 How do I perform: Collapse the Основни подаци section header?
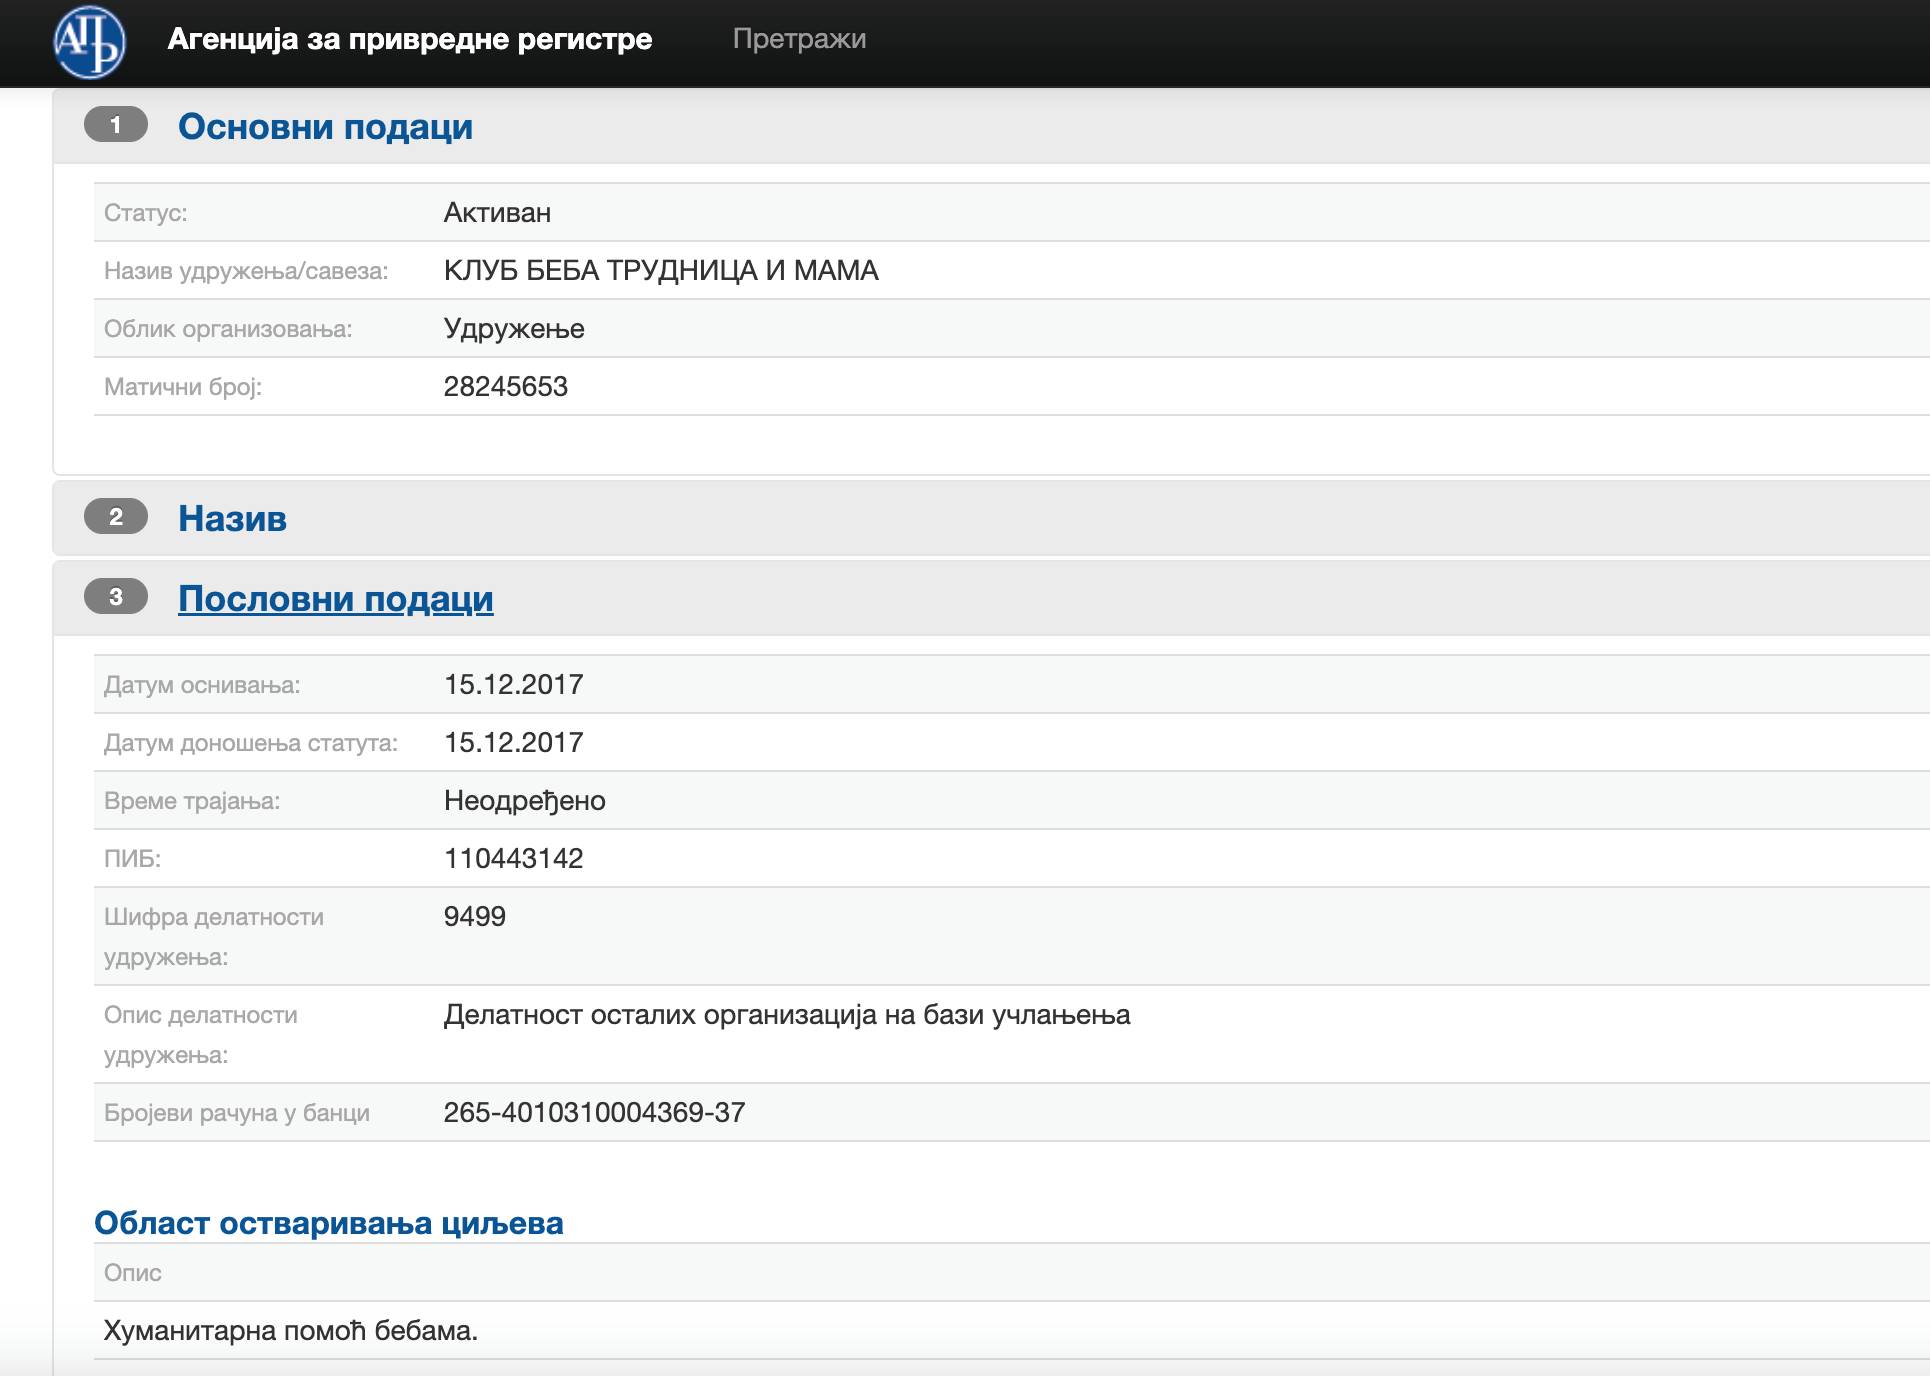(x=325, y=127)
